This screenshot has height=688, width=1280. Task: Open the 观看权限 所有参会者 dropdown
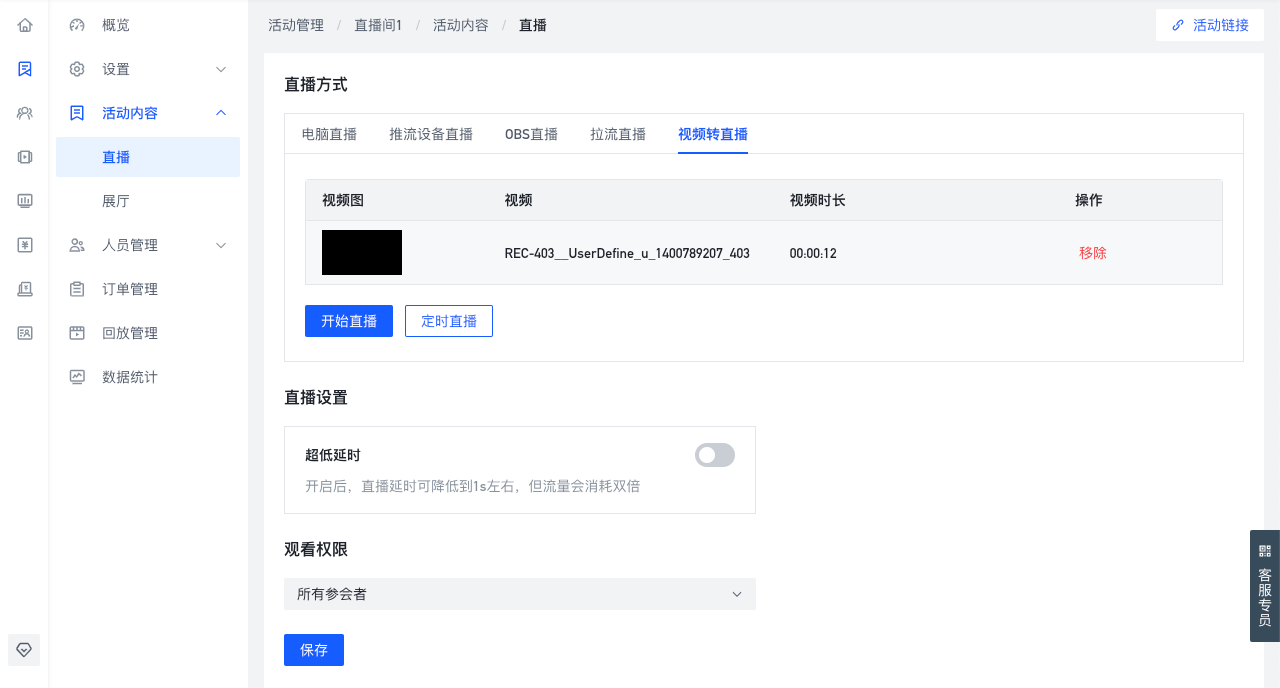pyautogui.click(x=520, y=594)
